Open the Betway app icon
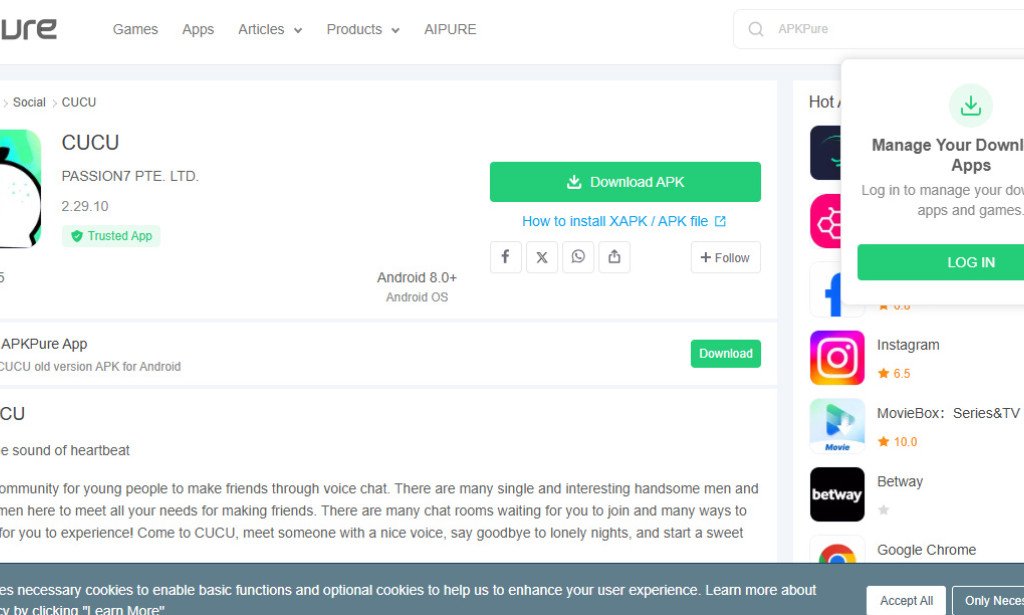 [x=837, y=495]
